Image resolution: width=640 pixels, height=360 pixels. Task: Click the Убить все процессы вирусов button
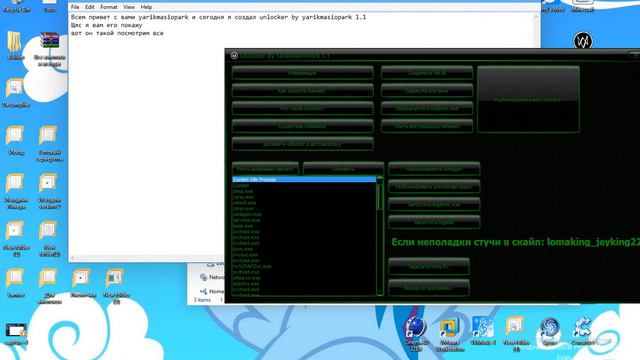[427, 126]
